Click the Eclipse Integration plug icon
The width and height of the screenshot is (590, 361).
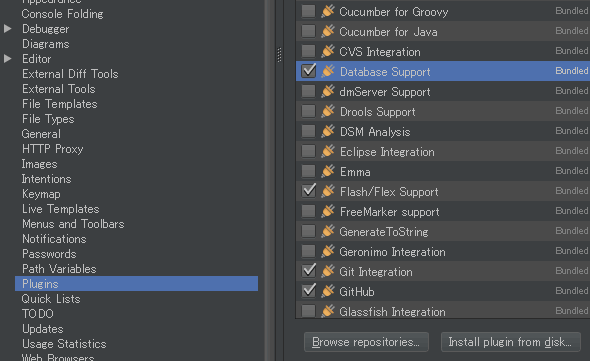(x=328, y=151)
